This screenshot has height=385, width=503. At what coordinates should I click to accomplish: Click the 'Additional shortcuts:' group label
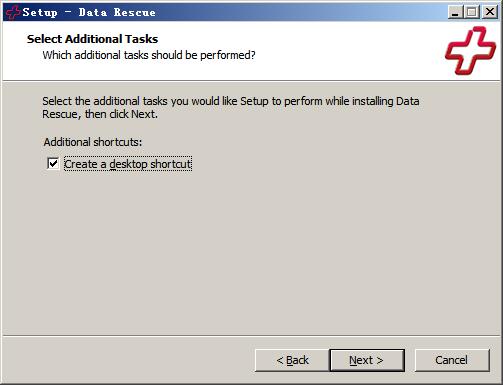tap(93, 142)
